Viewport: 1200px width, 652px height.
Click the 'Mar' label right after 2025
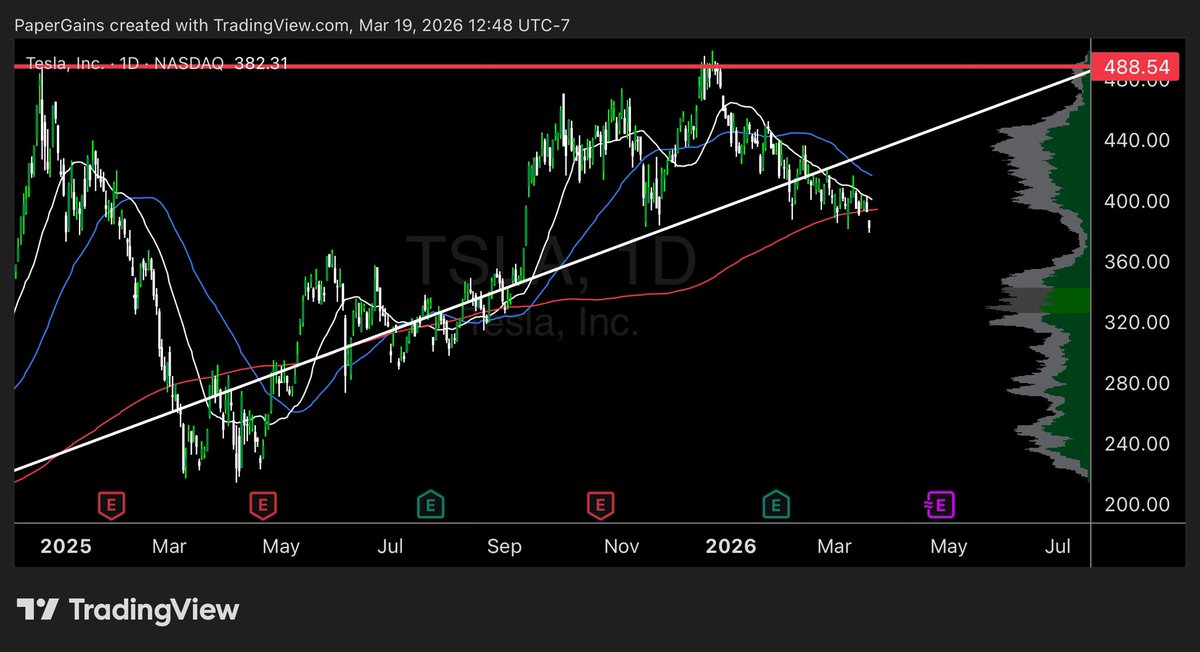169,547
